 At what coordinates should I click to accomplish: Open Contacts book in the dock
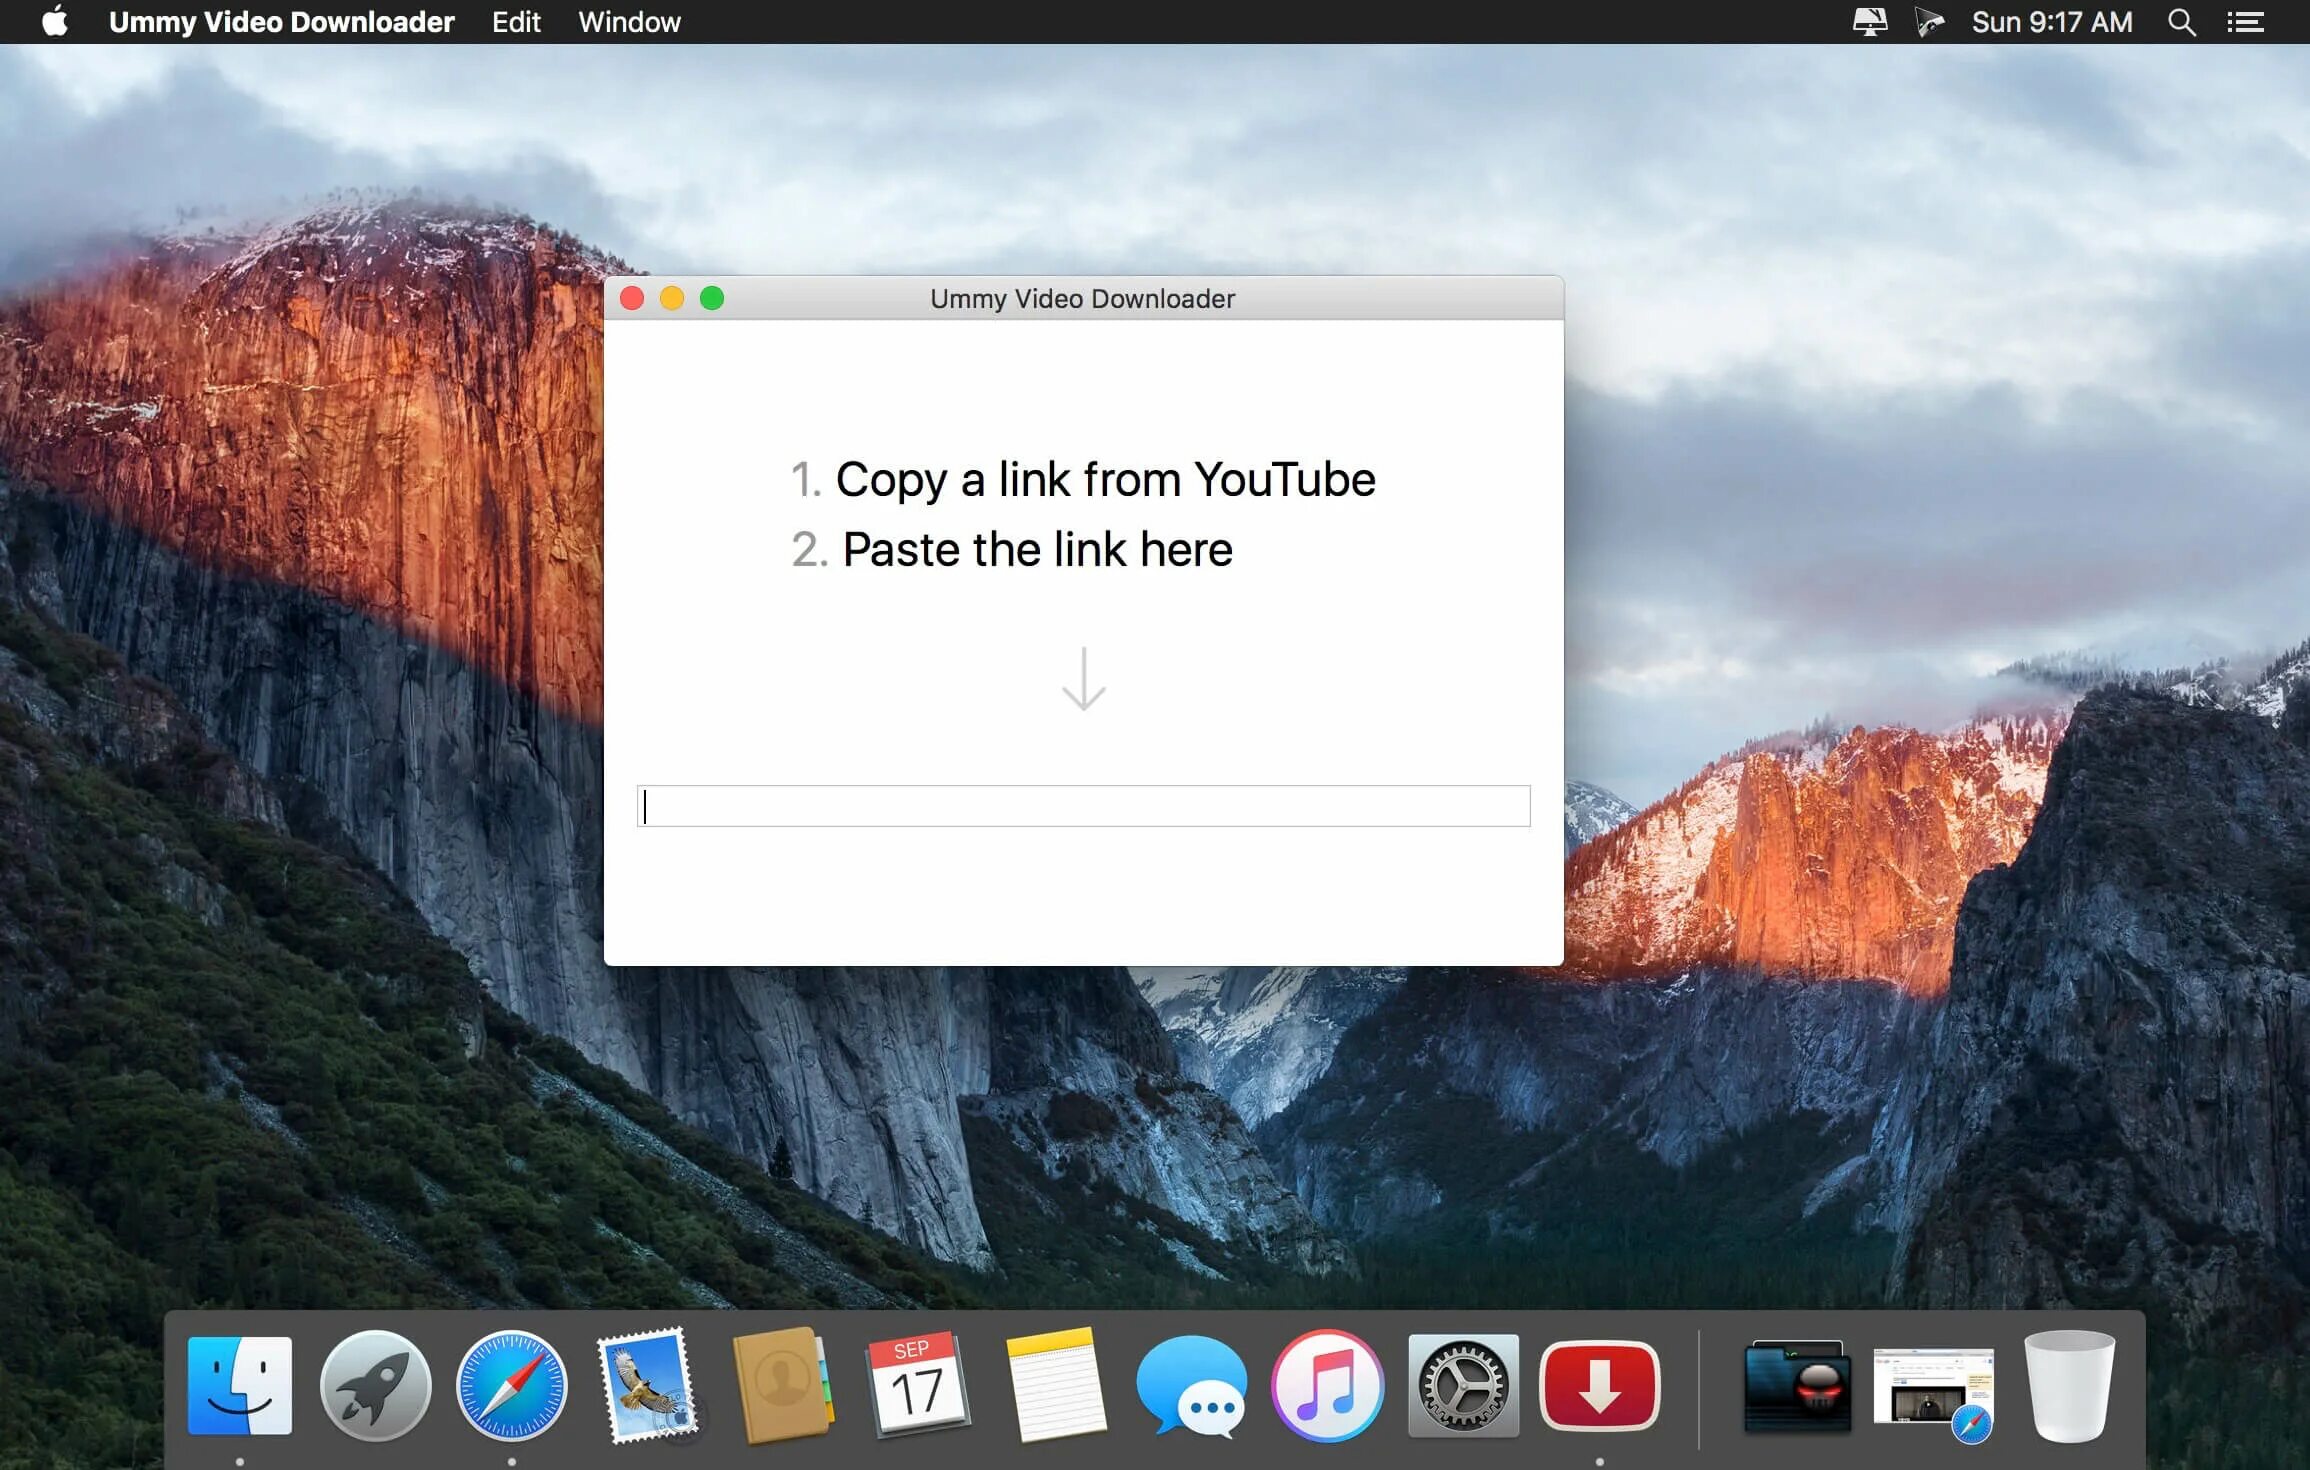[x=782, y=1385]
